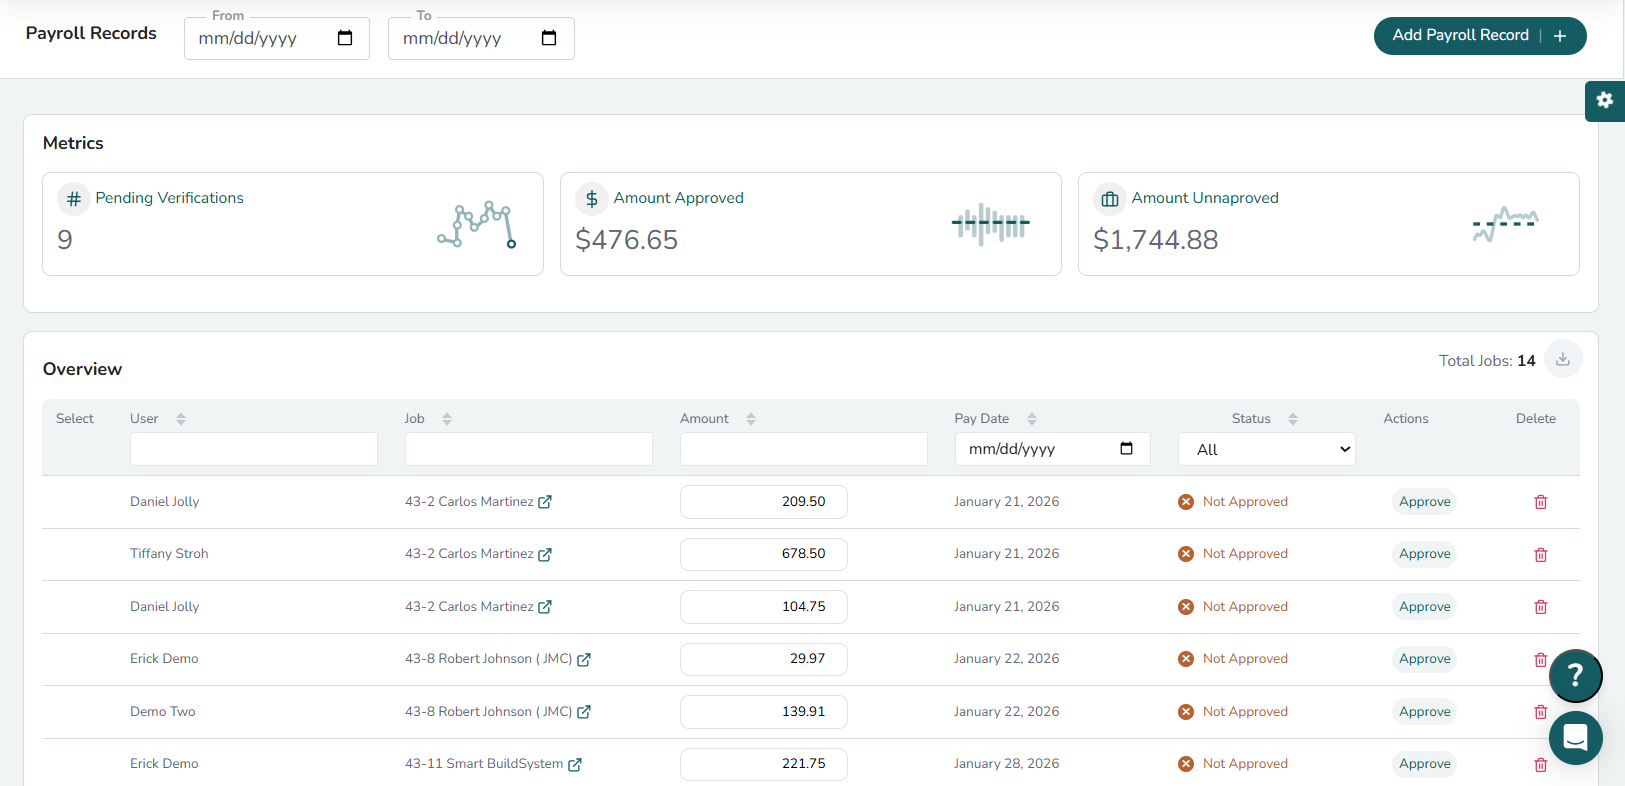The width and height of the screenshot is (1625, 786).
Task: Download the payroll overview export
Action: click(1562, 360)
